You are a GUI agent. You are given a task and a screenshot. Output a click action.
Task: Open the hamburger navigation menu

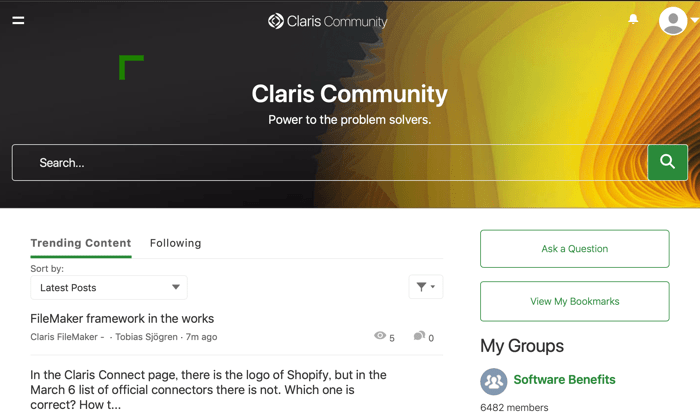tap(18, 21)
